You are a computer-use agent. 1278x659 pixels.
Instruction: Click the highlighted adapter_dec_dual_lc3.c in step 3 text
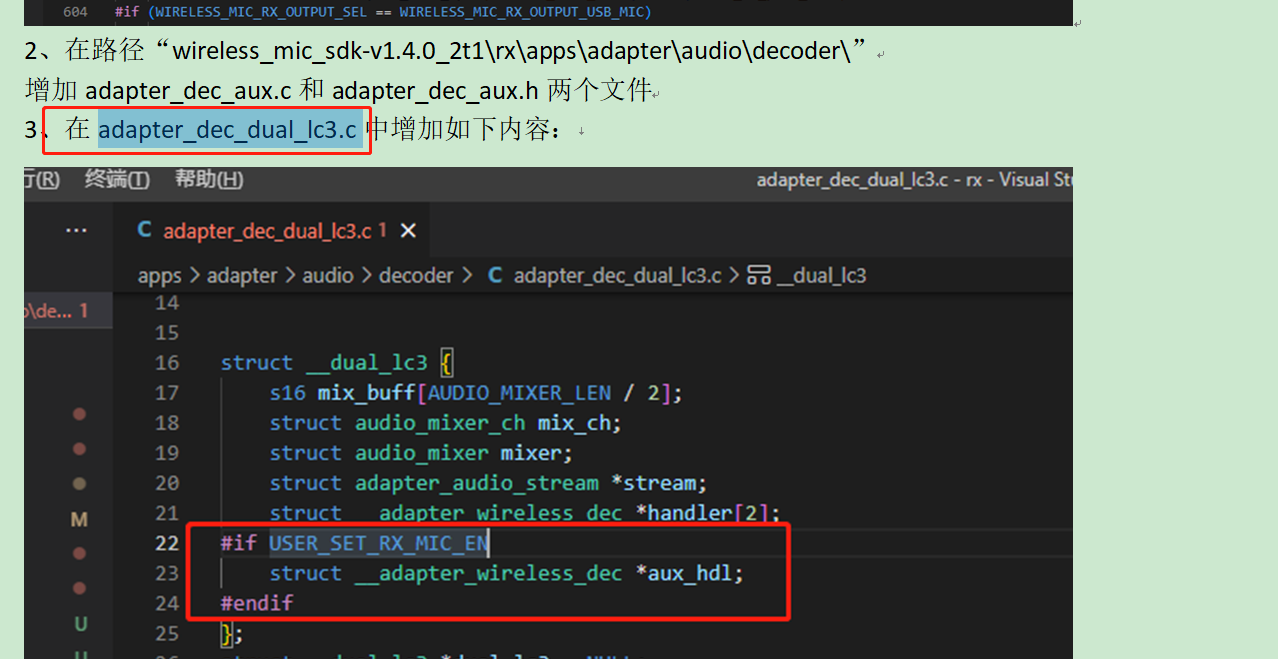pos(228,130)
